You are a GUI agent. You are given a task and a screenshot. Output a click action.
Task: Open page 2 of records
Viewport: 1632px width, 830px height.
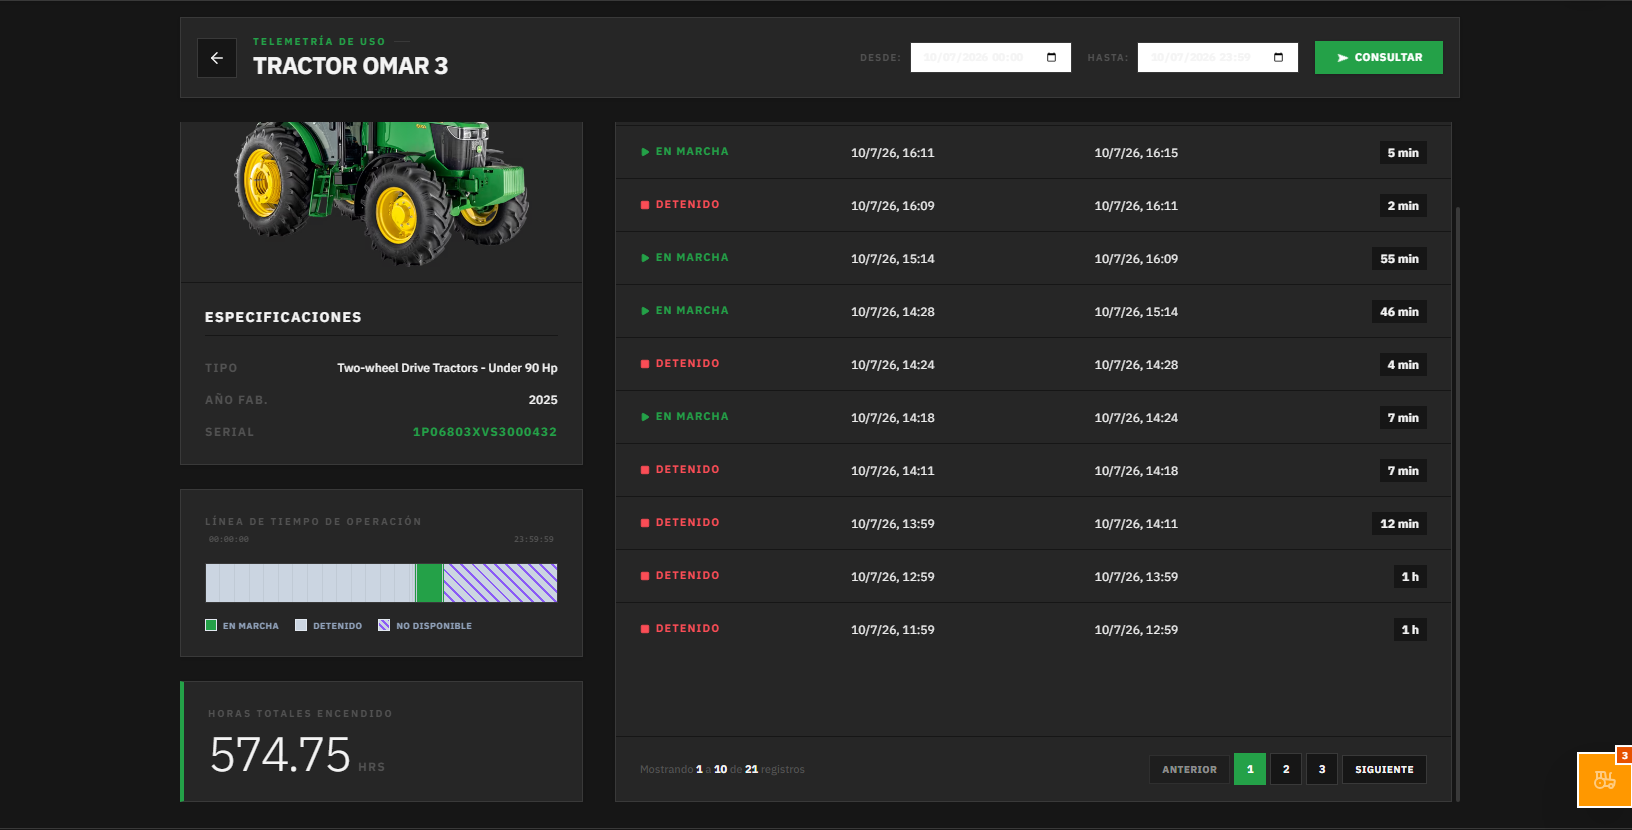point(1286,769)
